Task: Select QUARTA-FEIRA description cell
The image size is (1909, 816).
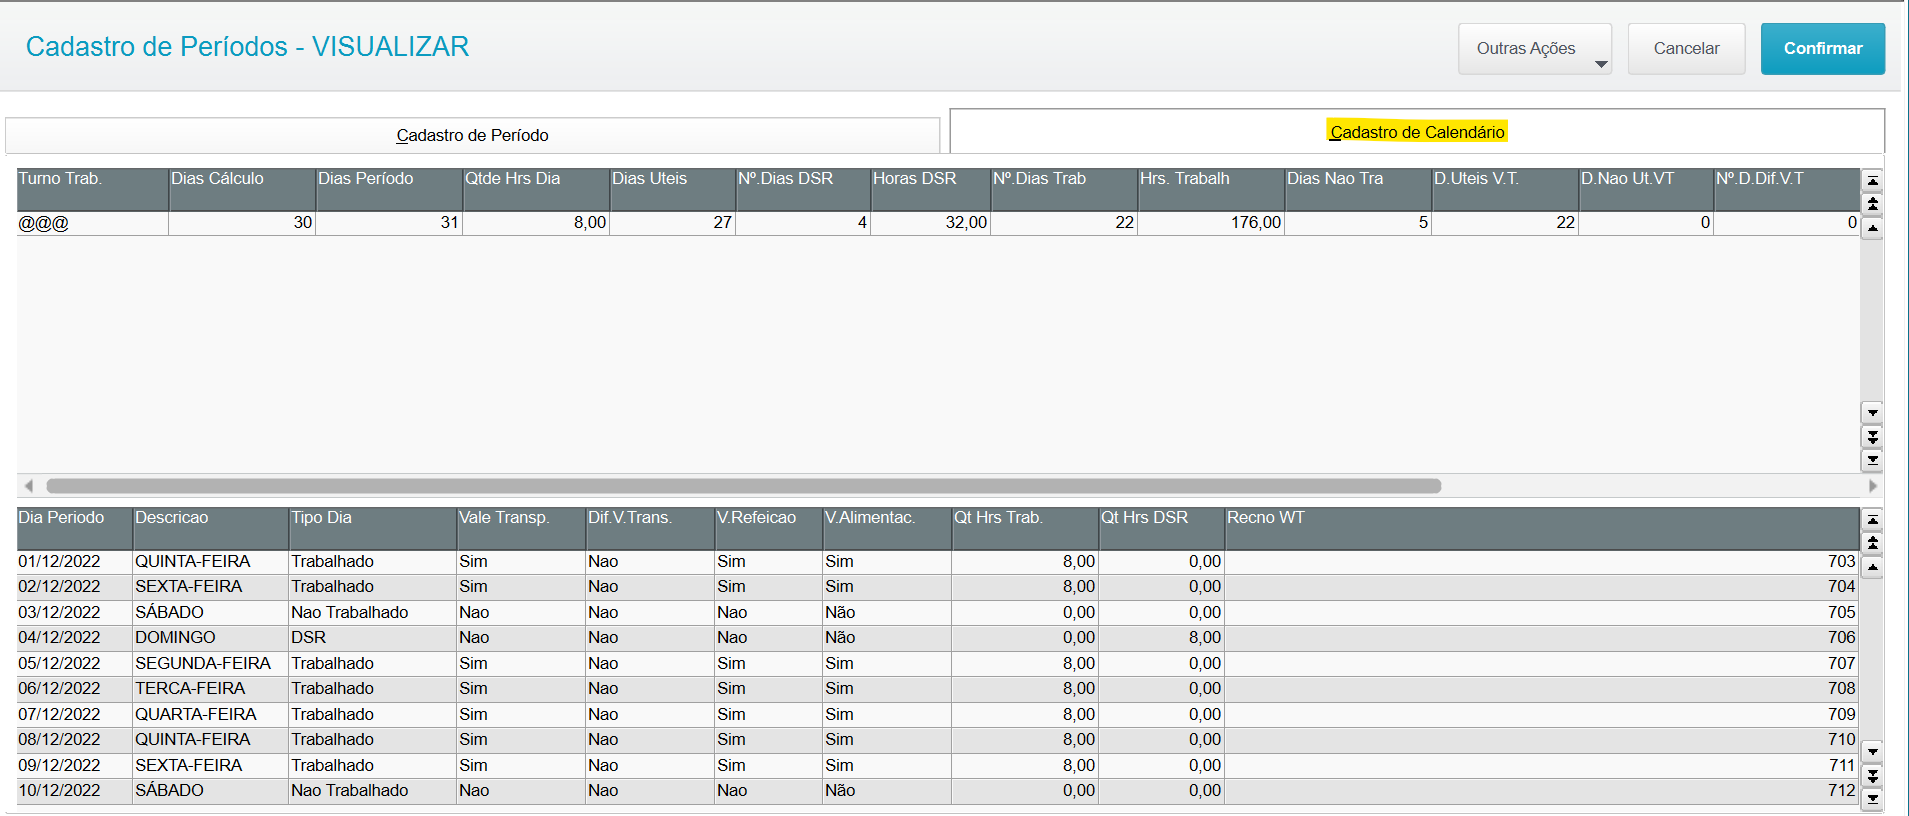Action: [212, 714]
